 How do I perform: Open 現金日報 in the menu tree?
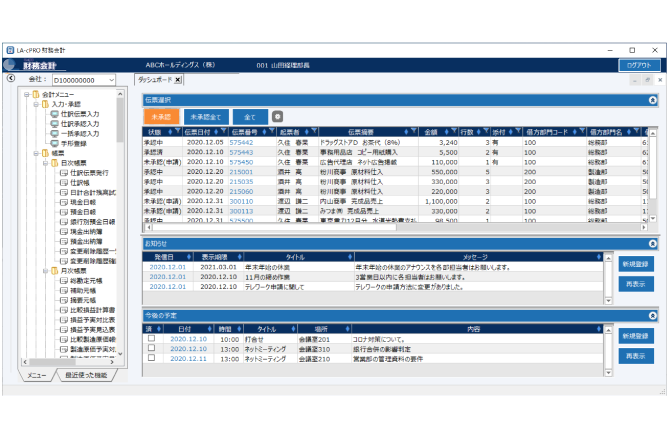coord(83,202)
